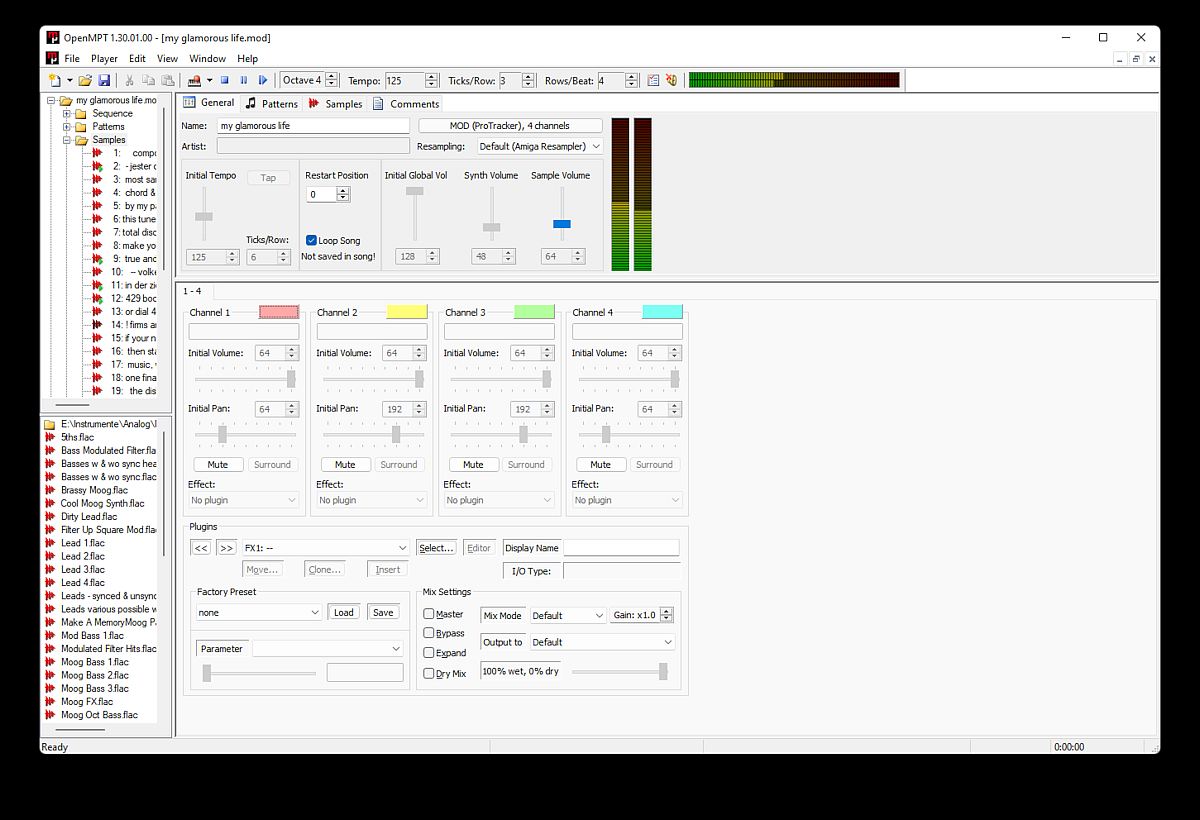Enable the Master plugin checkbox
Viewport: 1200px width, 820px height.
point(429,614)
